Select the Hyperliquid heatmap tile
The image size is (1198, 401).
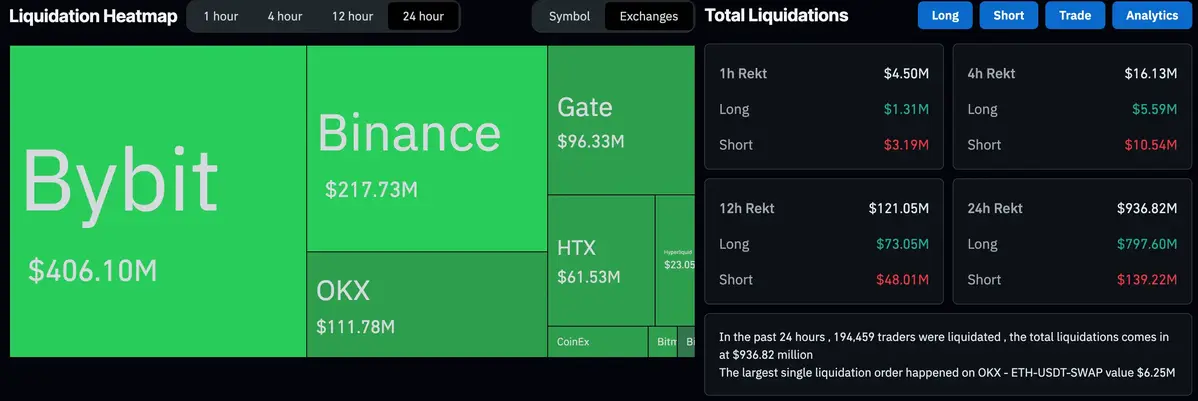pos(675,260)
